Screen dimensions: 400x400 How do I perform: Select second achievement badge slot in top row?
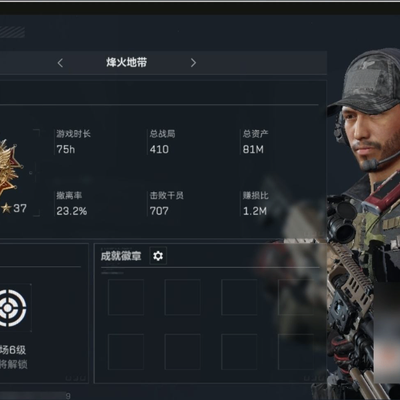pos(183,297)
